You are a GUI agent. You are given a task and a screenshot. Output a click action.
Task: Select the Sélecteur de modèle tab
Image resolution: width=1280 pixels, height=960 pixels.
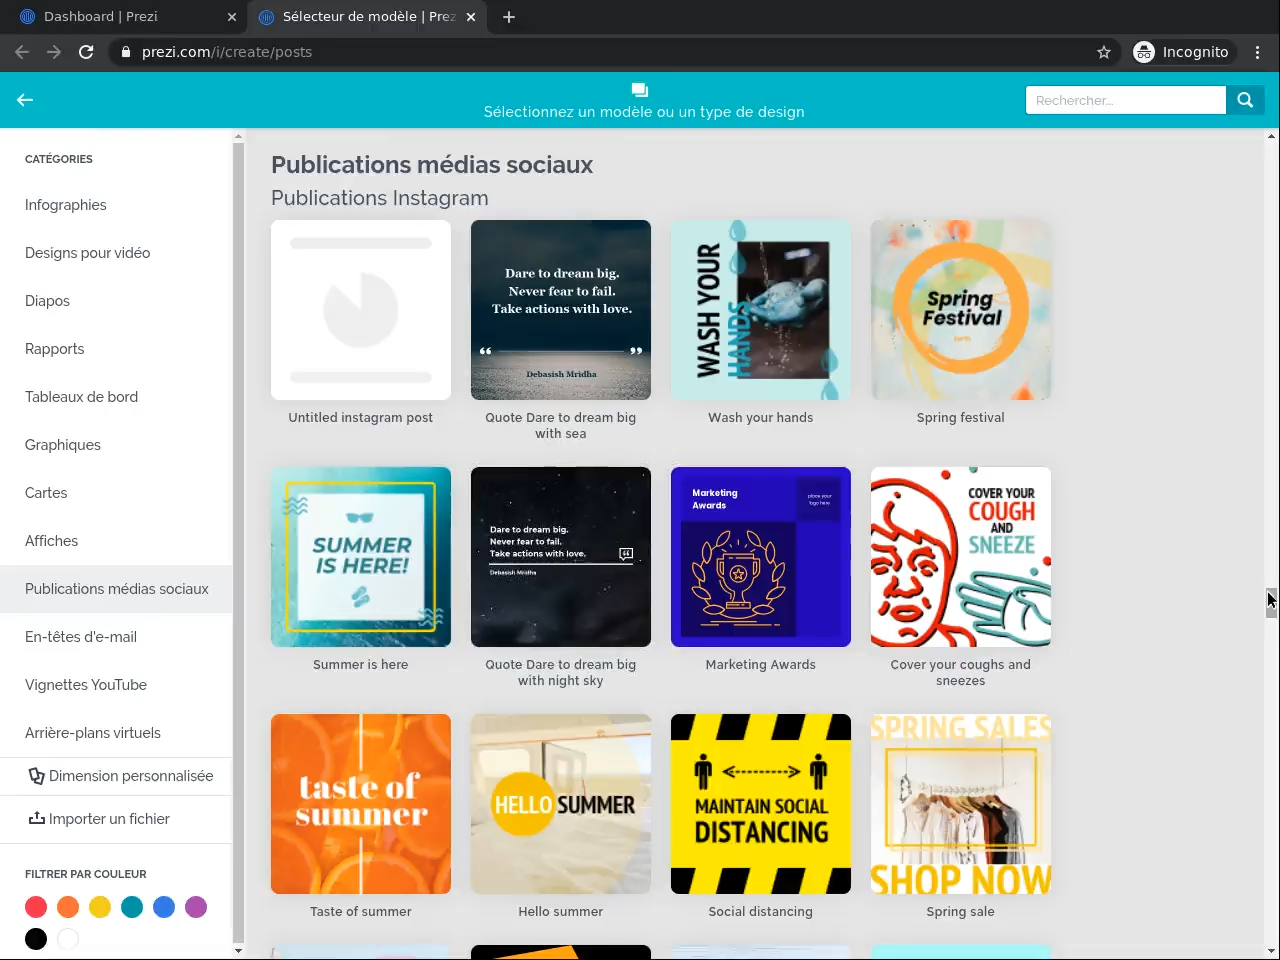coord(366,17)
